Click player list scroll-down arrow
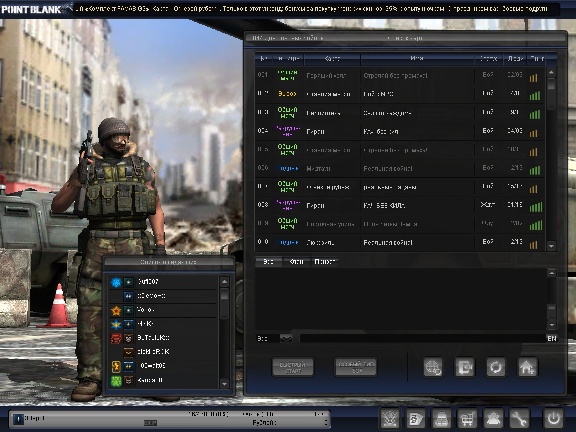 tap(224, 384)
